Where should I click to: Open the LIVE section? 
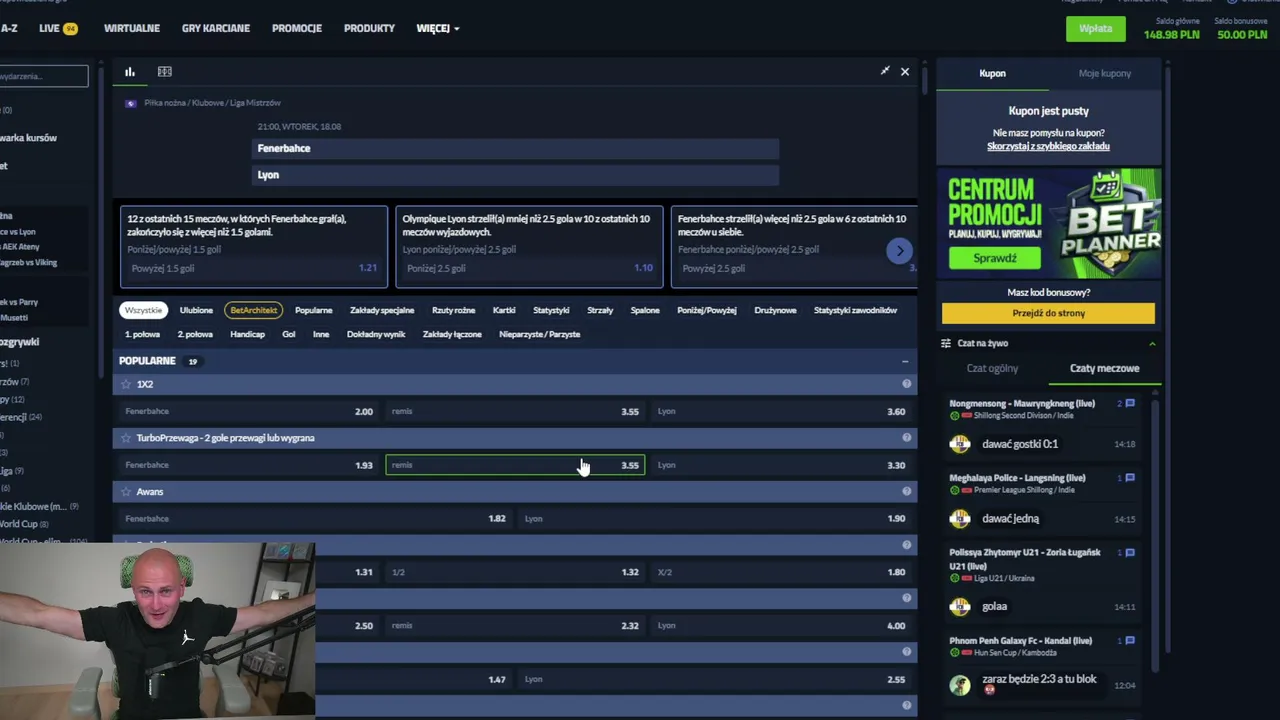tap(58, 28)
